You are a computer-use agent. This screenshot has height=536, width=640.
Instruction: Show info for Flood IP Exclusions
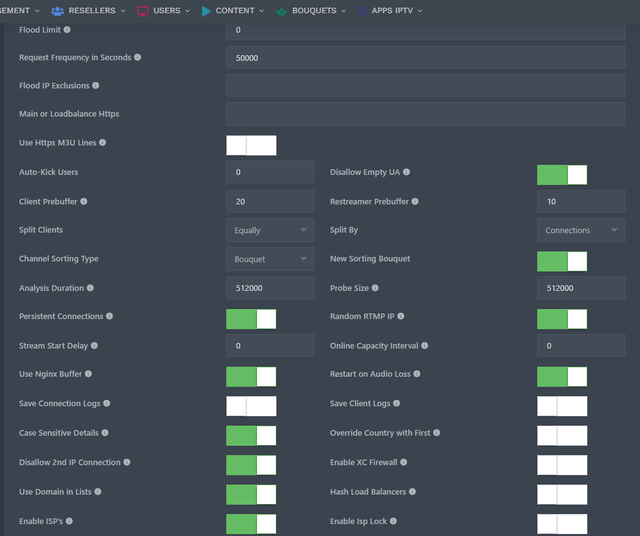click(96, 86)
